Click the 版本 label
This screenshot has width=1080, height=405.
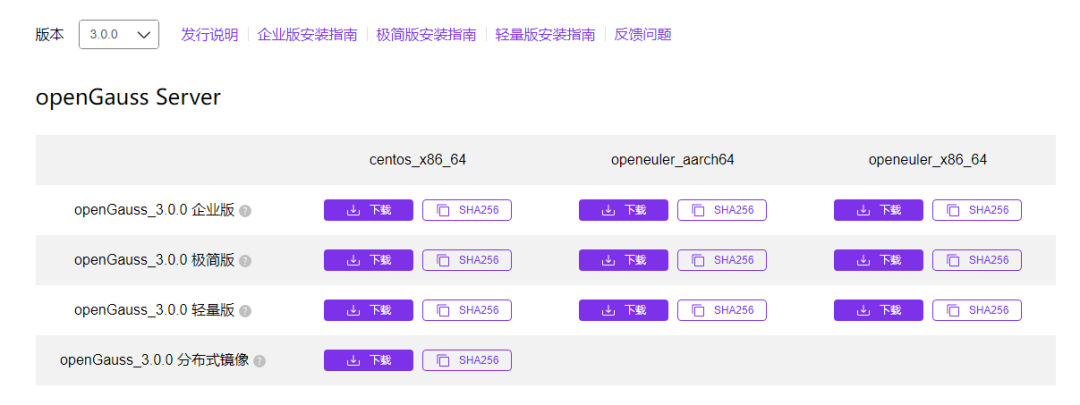(x=50, y=34)
